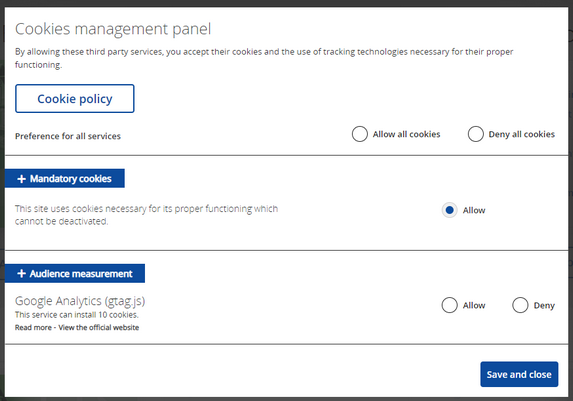Screen dimensions: 573x401
Task: Open the View the official website link
Action: pyautogui.click(x=99, y=328)
